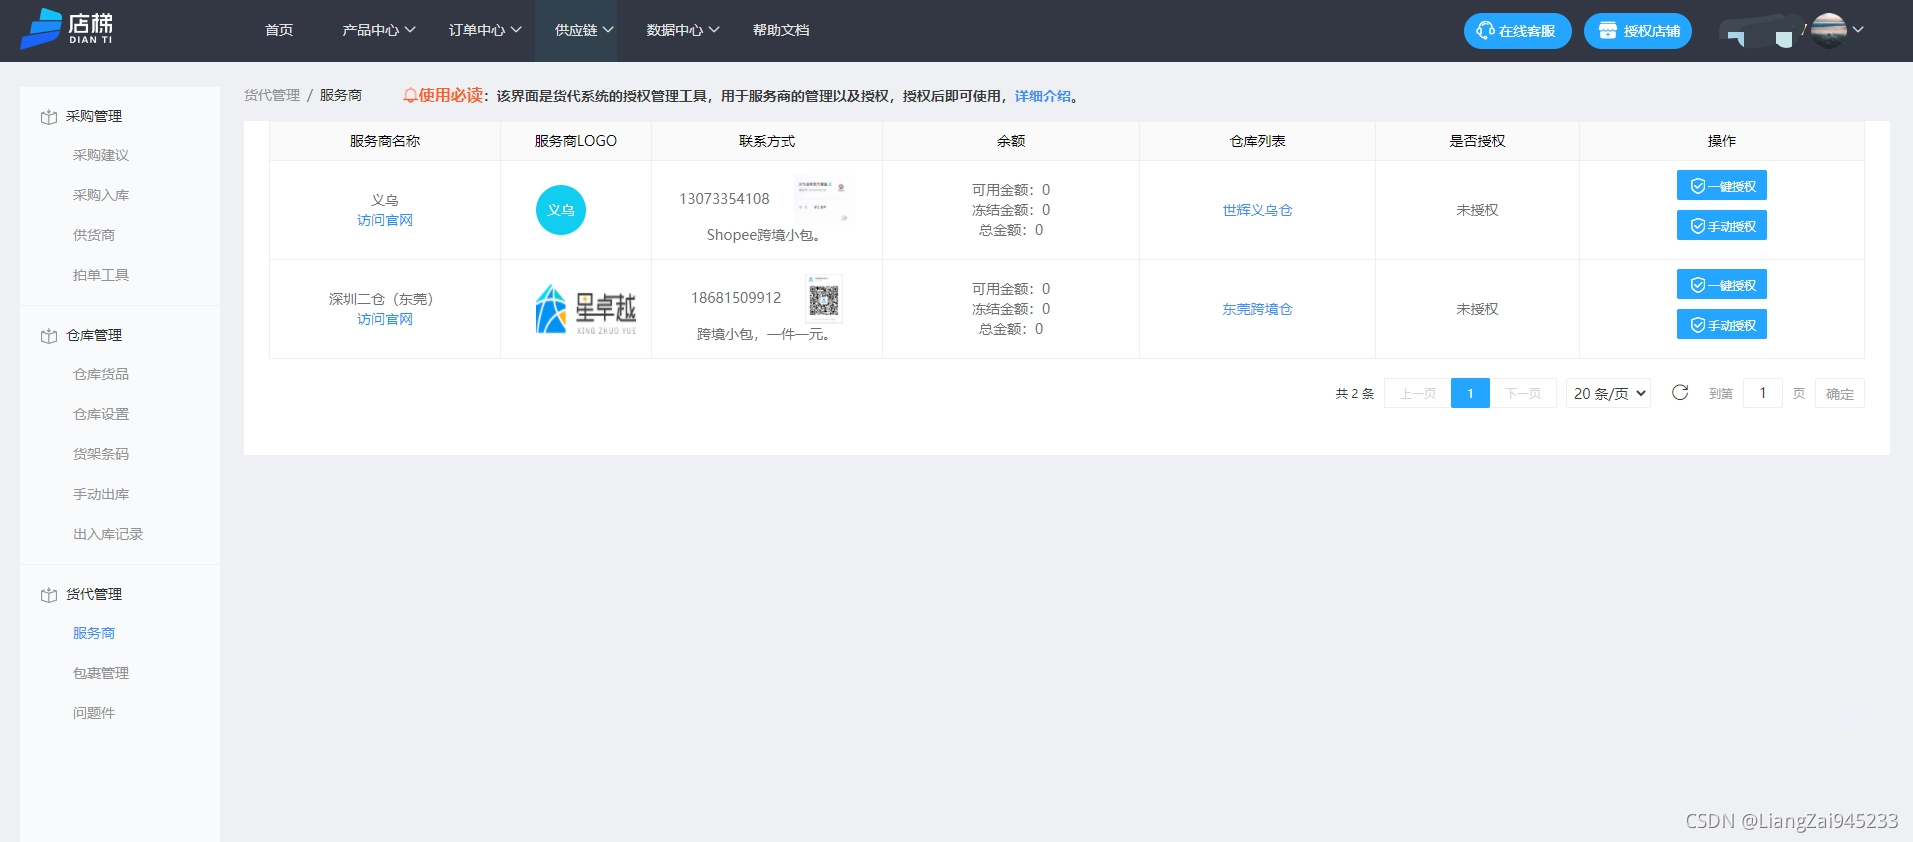The height and width of the screenshot is (842, 1913).
Task: Open the user account dropdown arrow
Action: coord(1858,30)
